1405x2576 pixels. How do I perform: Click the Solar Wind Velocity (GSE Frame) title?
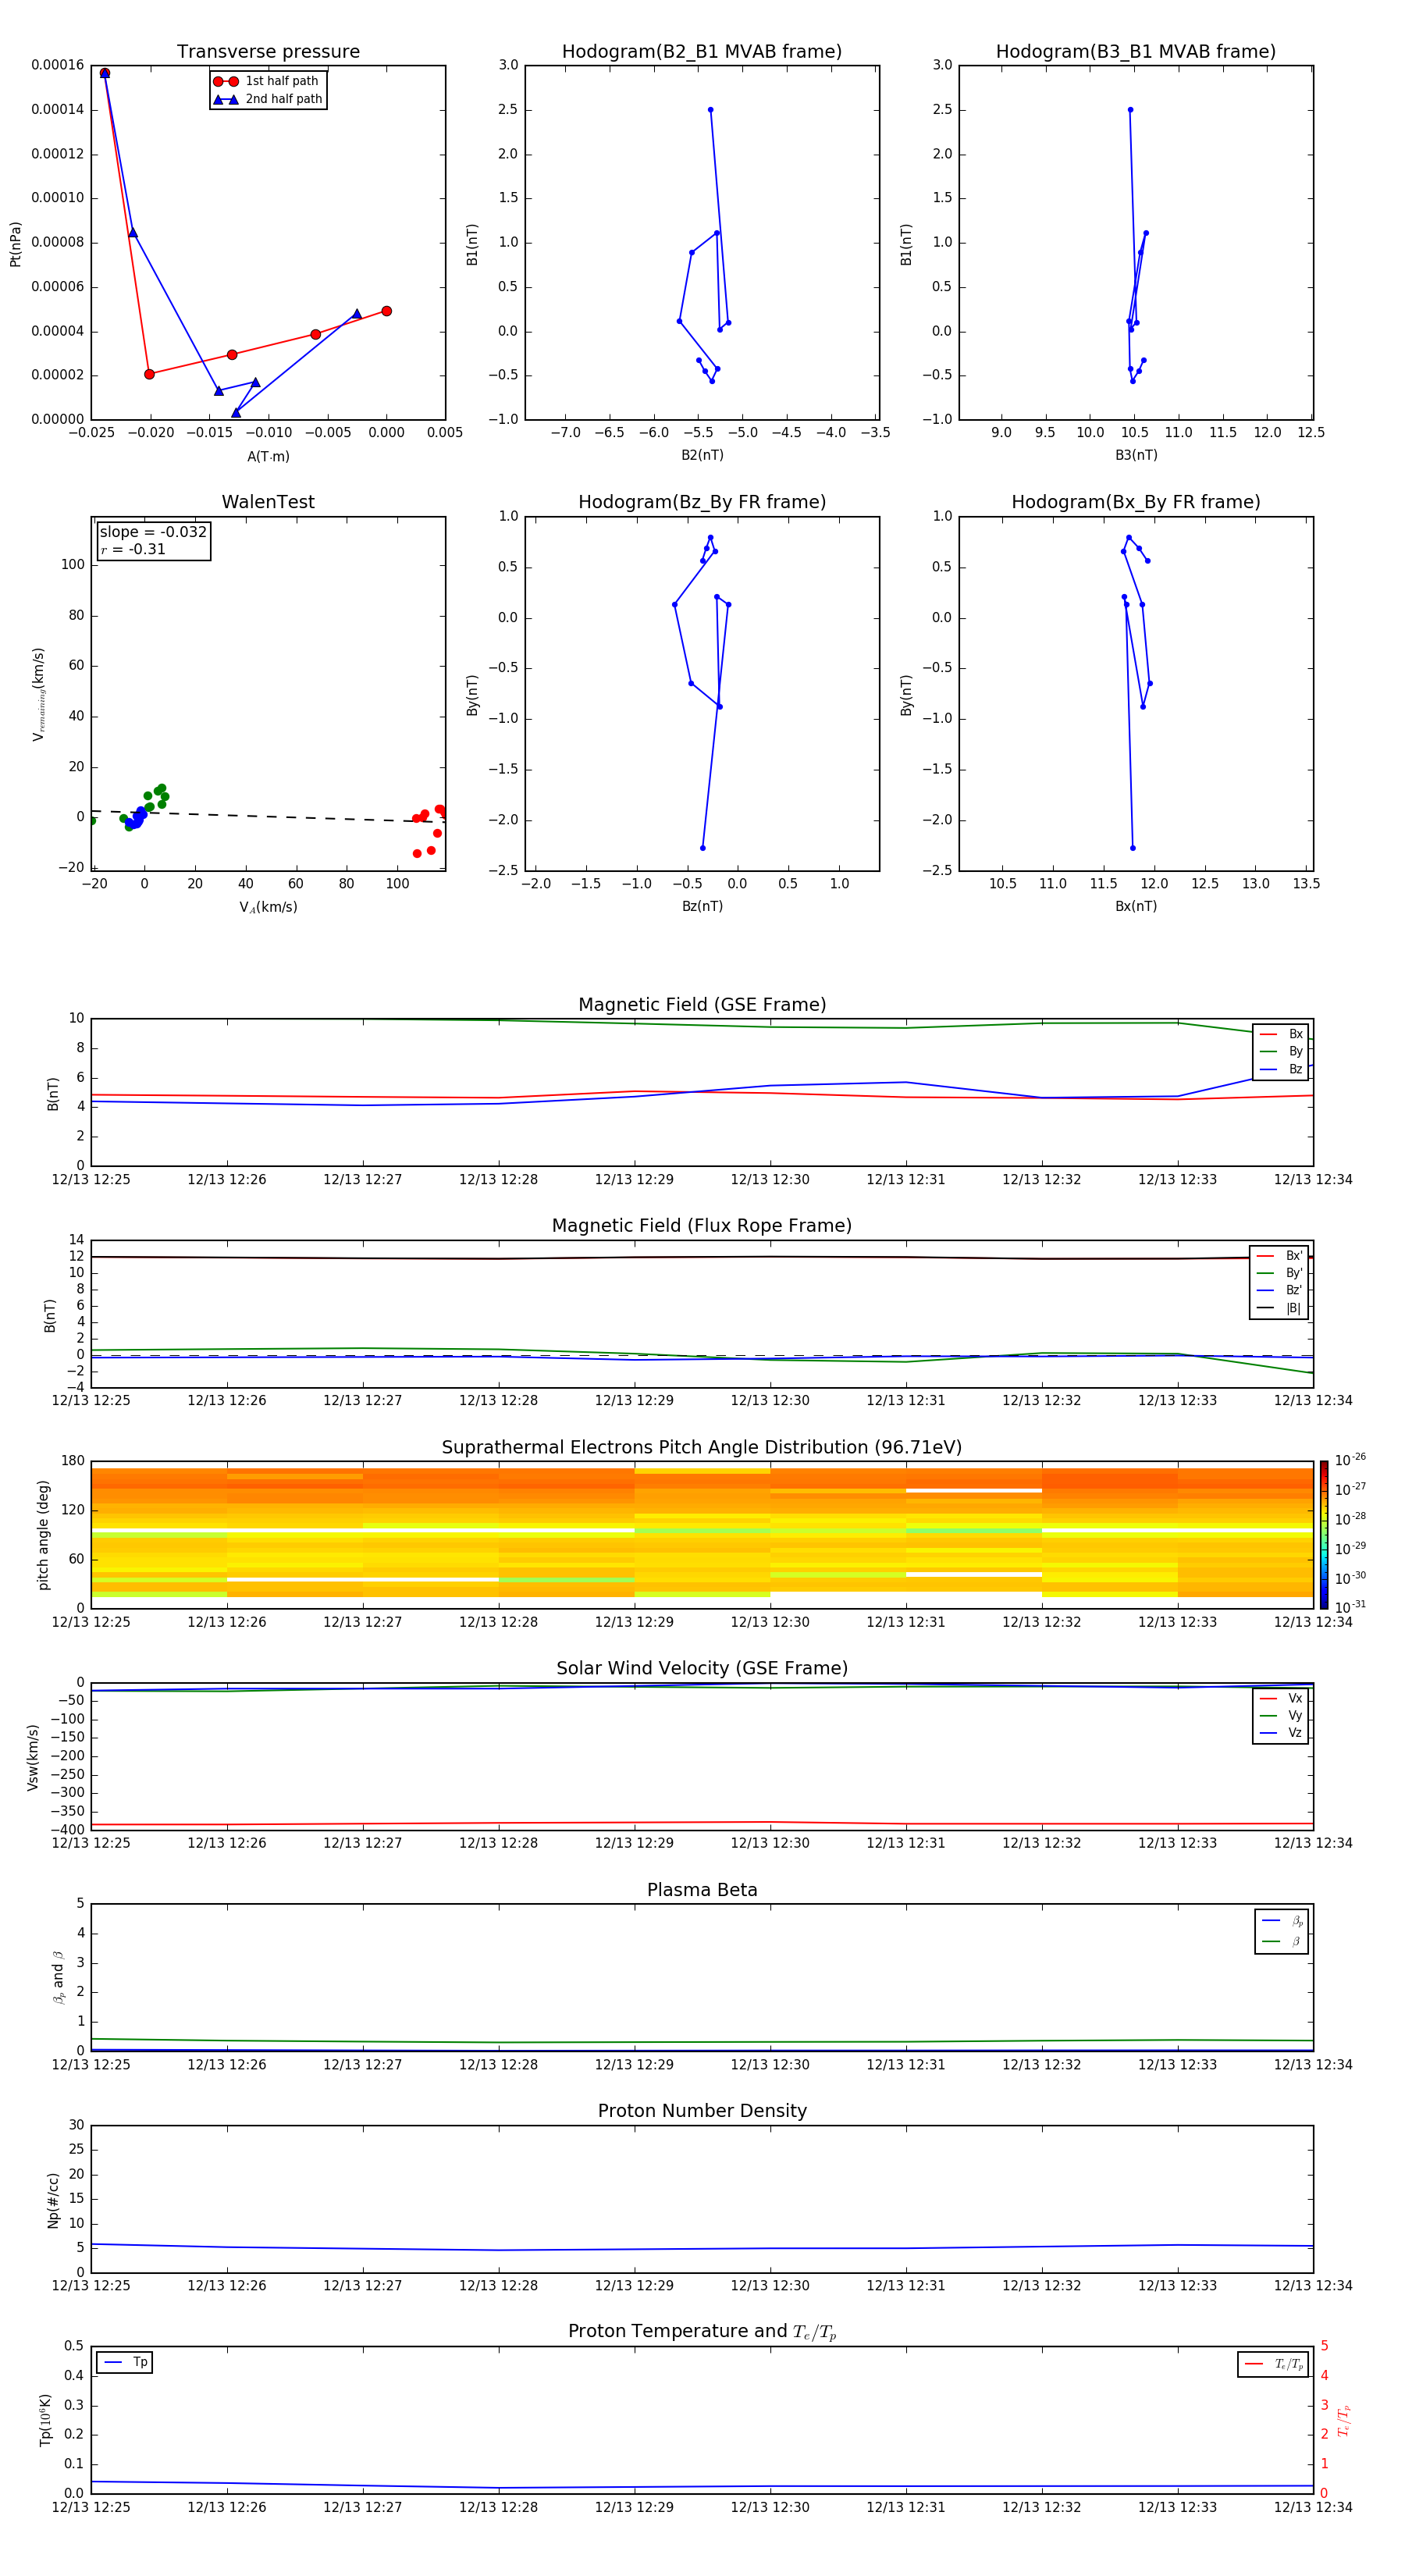pos(702,1668)
